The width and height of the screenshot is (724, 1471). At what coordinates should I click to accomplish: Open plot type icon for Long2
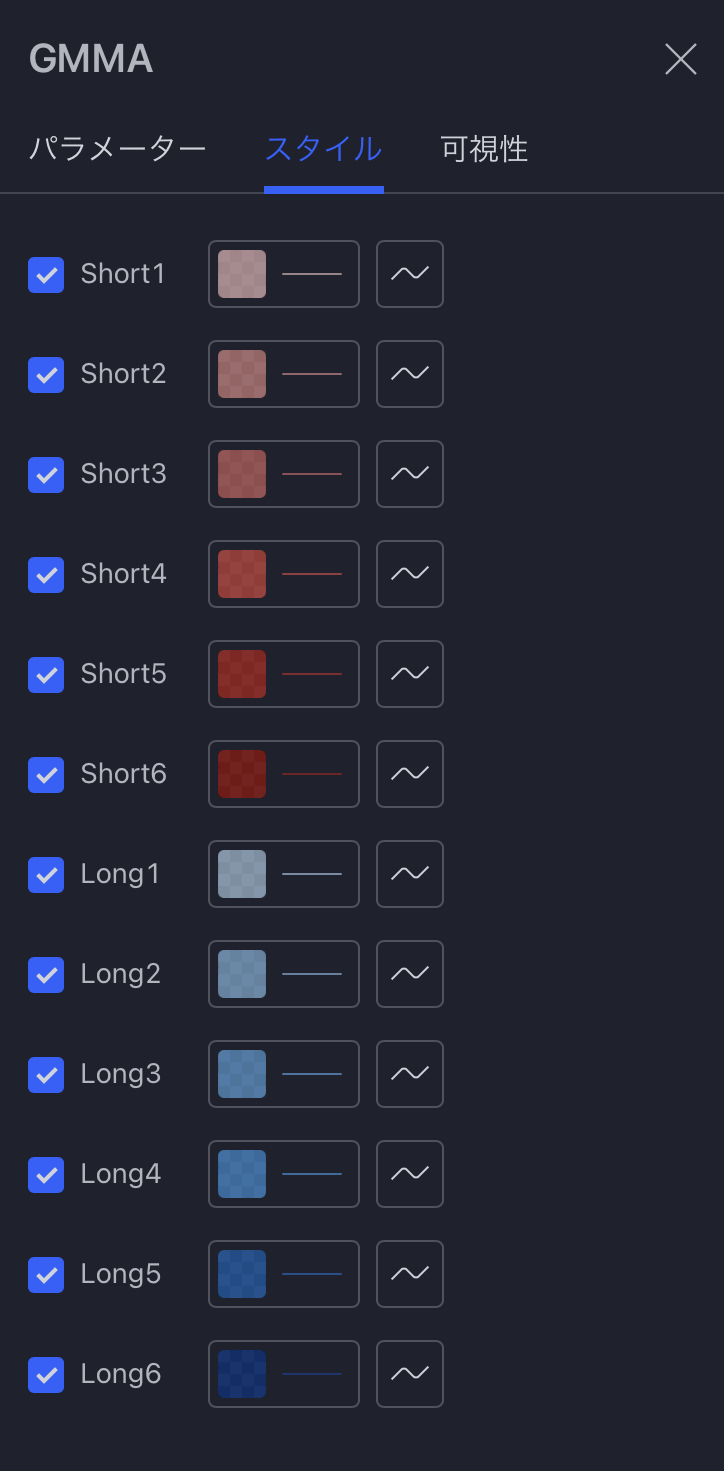410,974
